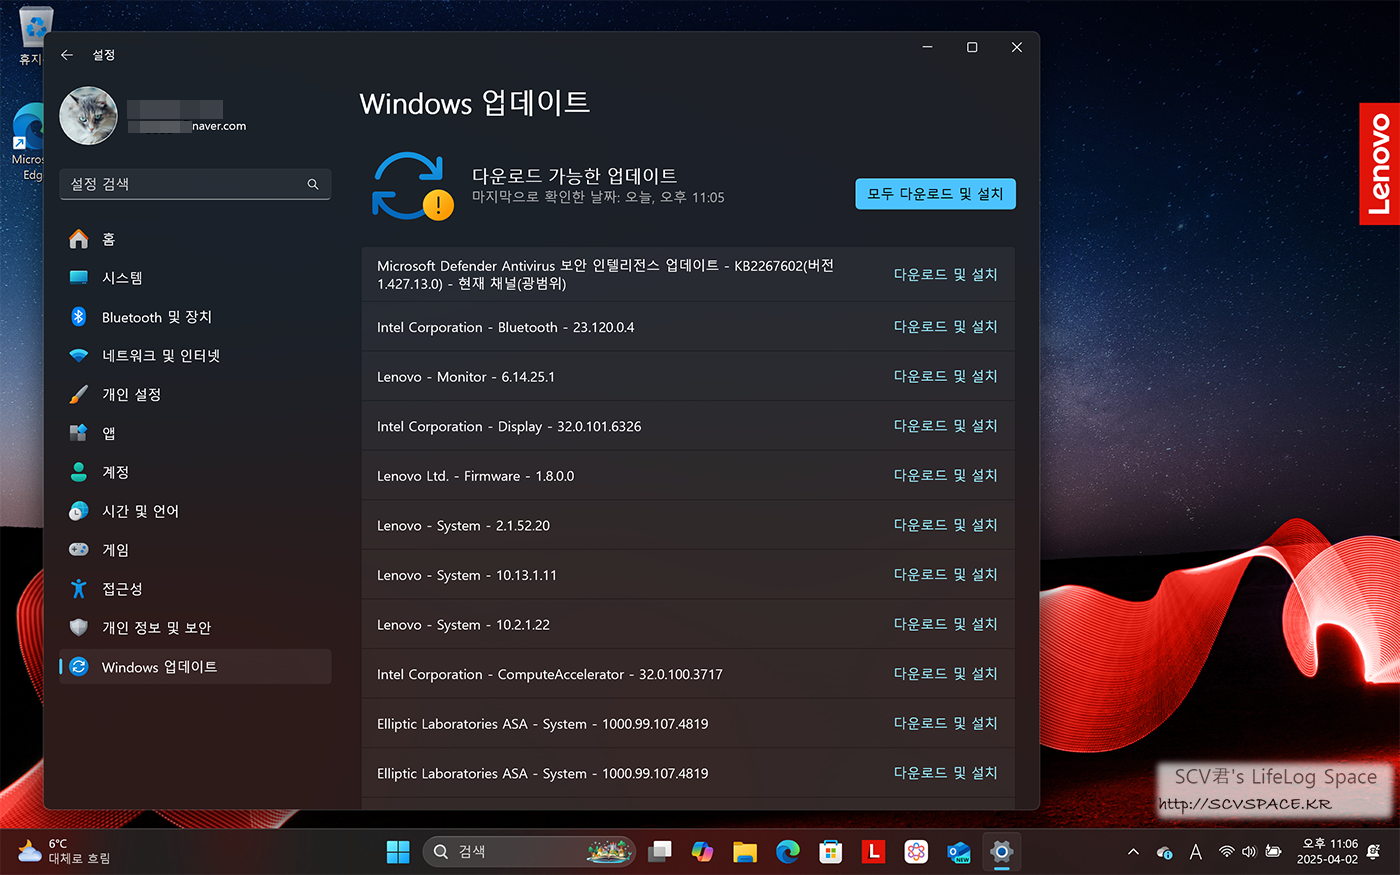1400x875 pixels.
Task: Click the search magnifier icon in settings search
Action: pos(313,184)
